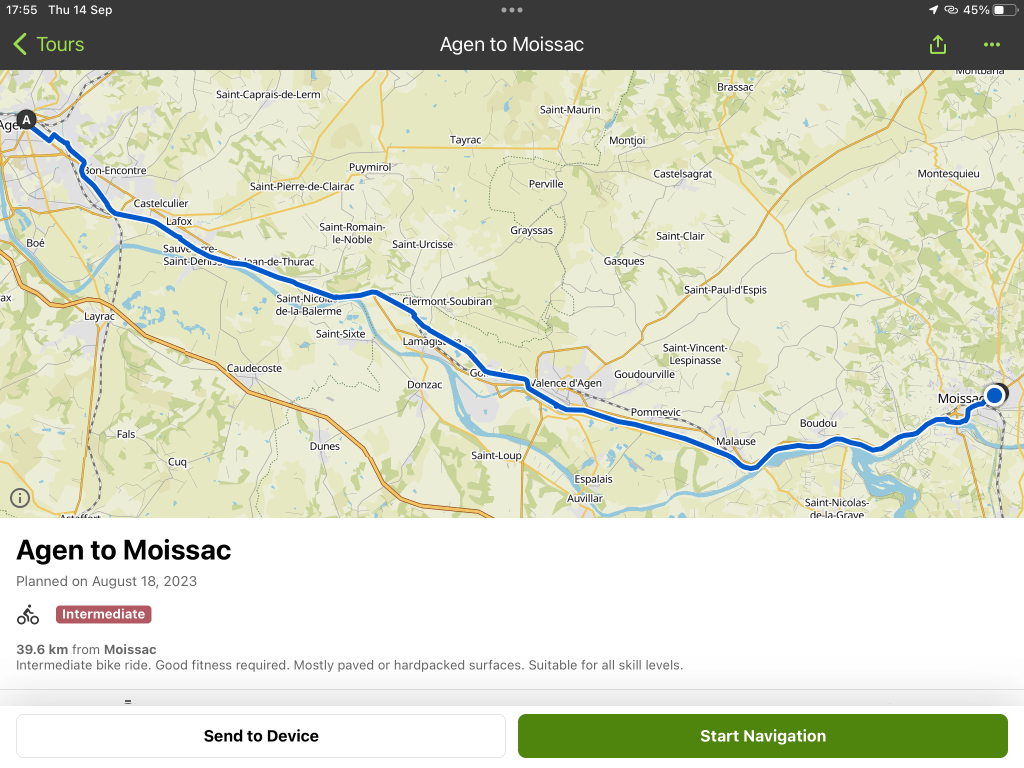This screenshot has height=768, width=1024.
Task: Tap the tour description text
Action: 349,665
